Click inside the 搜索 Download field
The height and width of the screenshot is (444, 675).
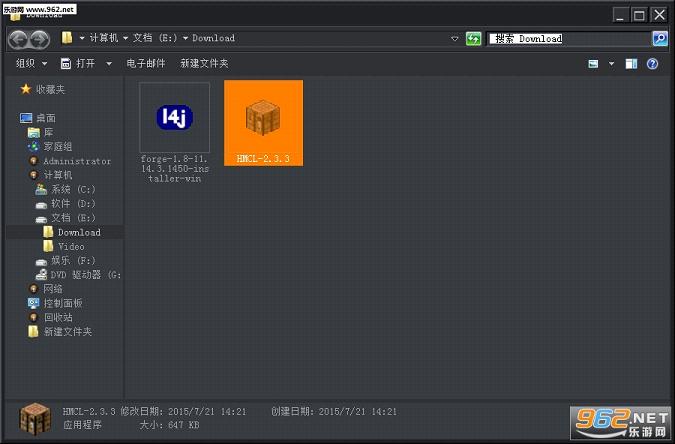tap(569, 39)
